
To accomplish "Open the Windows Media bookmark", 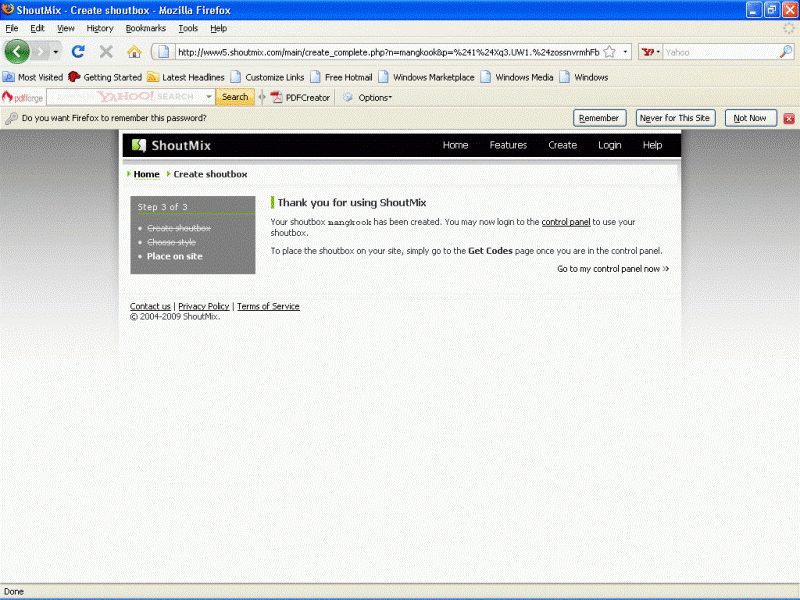I will pos(517,77).
